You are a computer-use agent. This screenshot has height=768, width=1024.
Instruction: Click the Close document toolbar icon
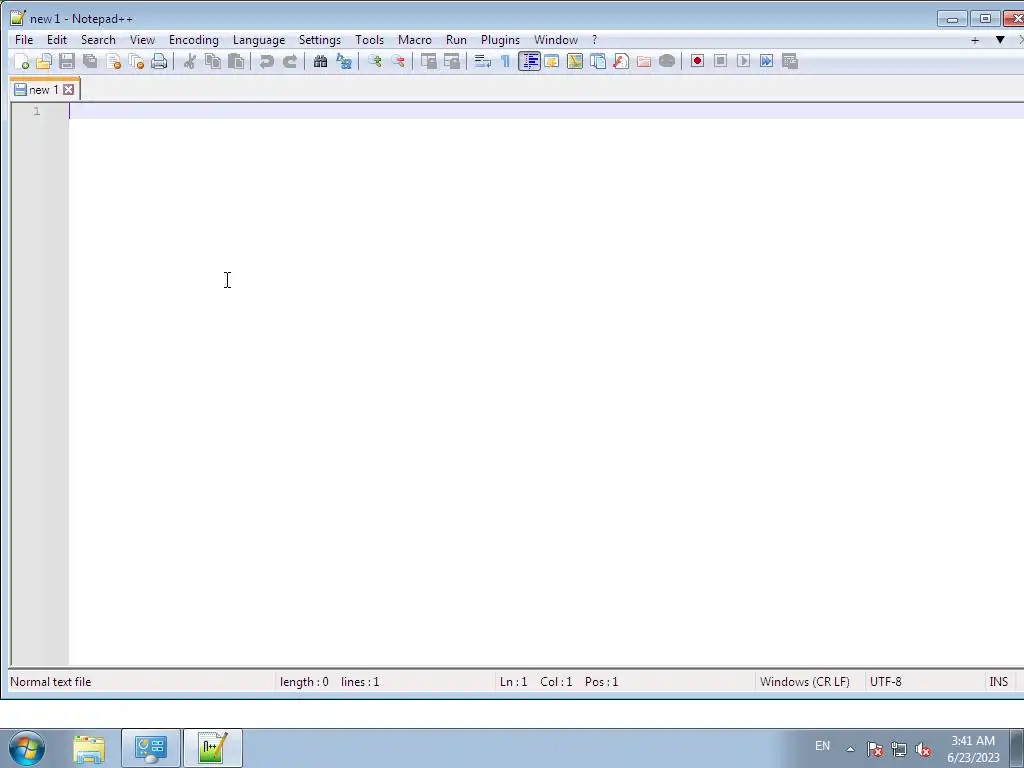pyautogui.click(x=114, y=61)
